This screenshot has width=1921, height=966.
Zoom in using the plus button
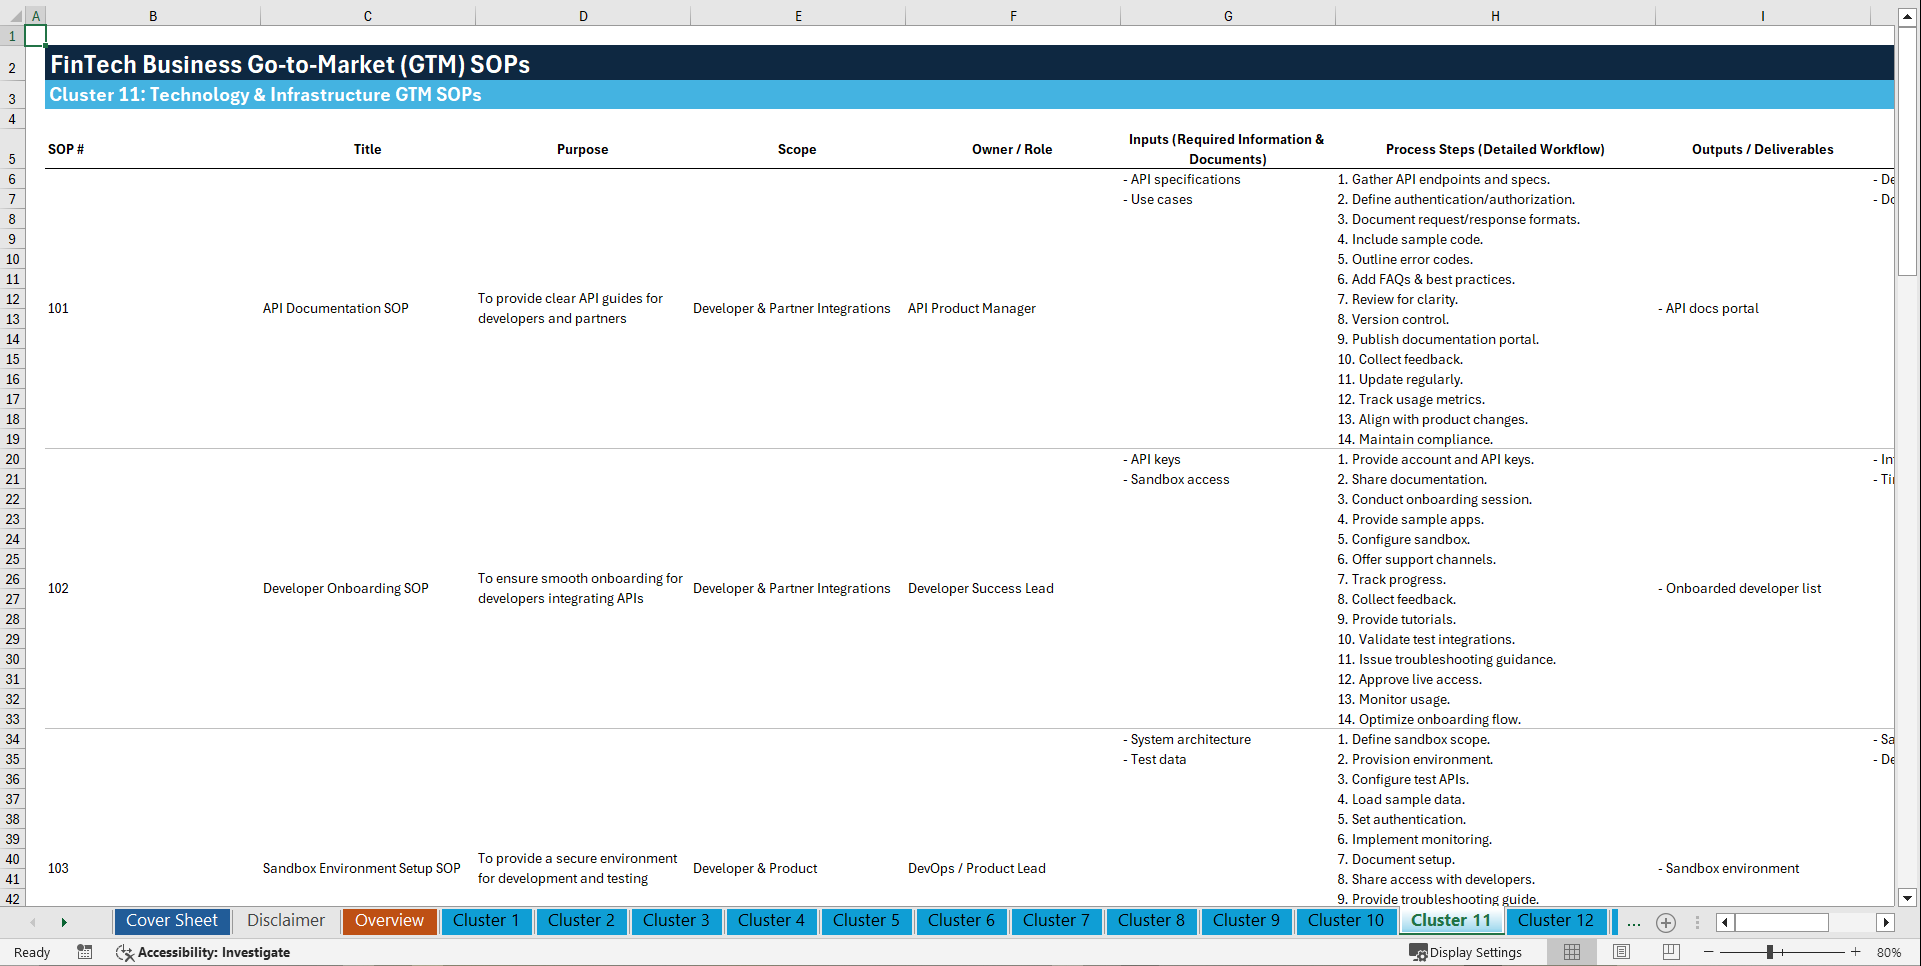[1855, 952]
